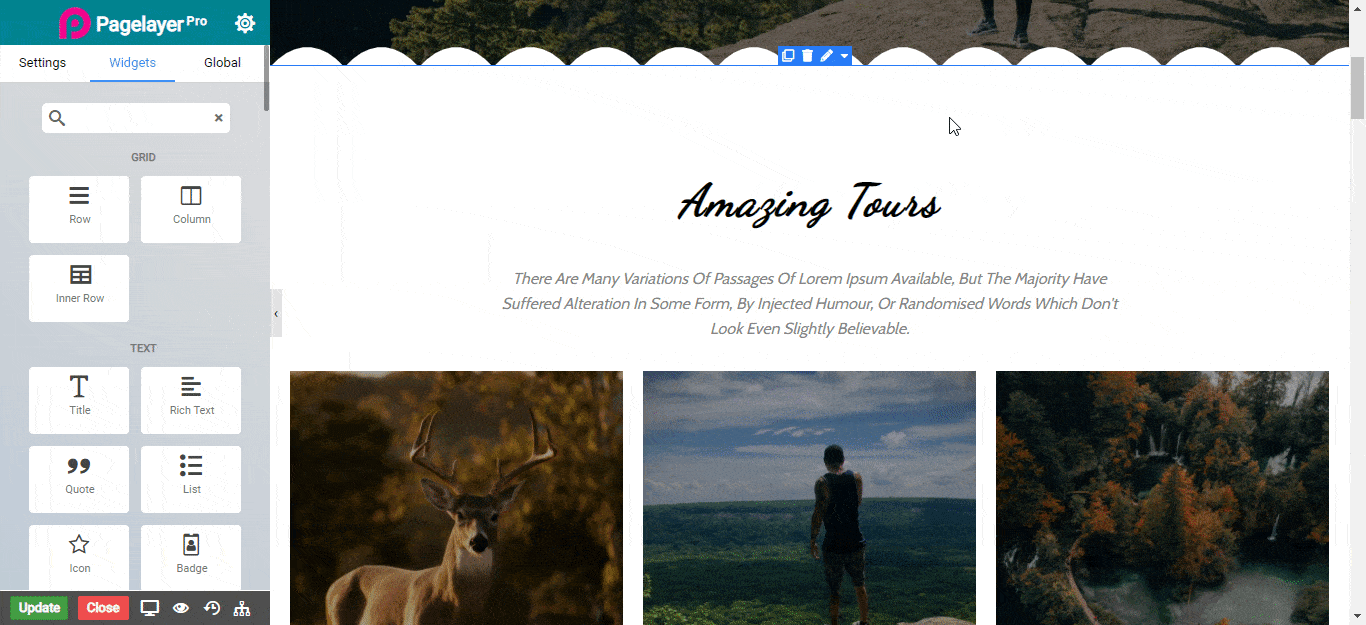Clear the widget search field

(218, 118)
